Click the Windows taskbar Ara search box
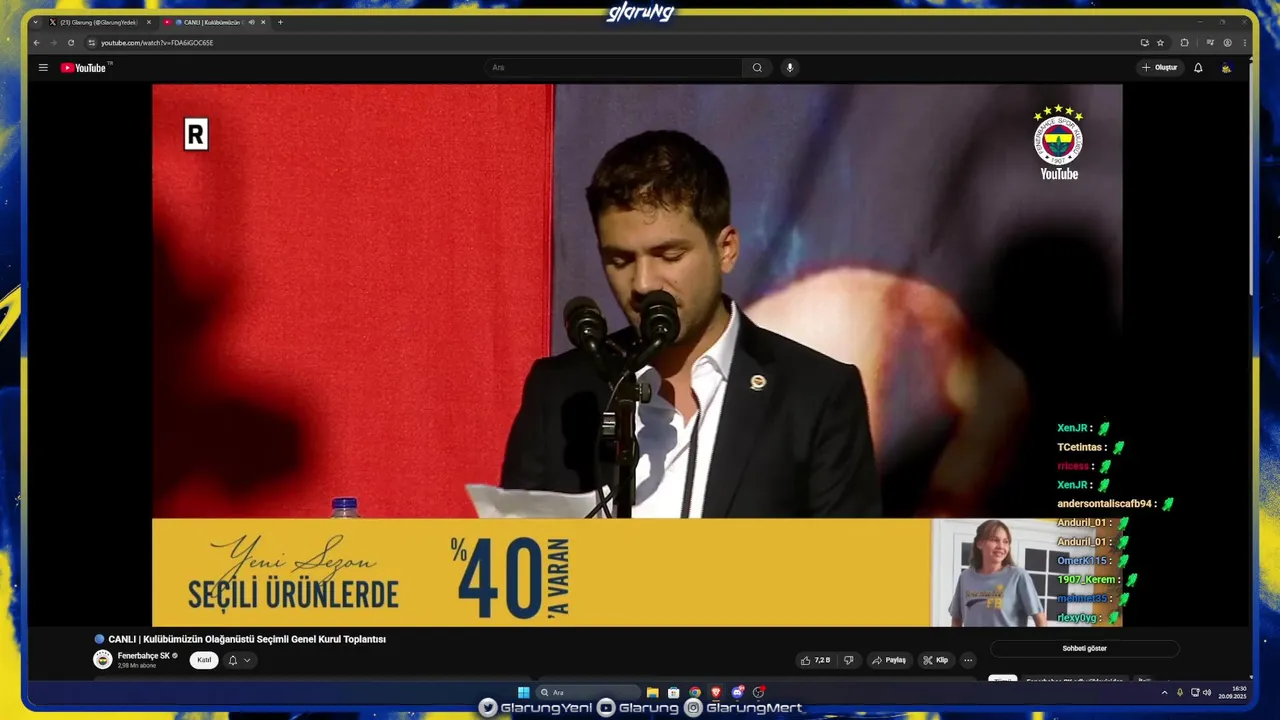Screen dimensions: 1280x720 tap(588, 692)
